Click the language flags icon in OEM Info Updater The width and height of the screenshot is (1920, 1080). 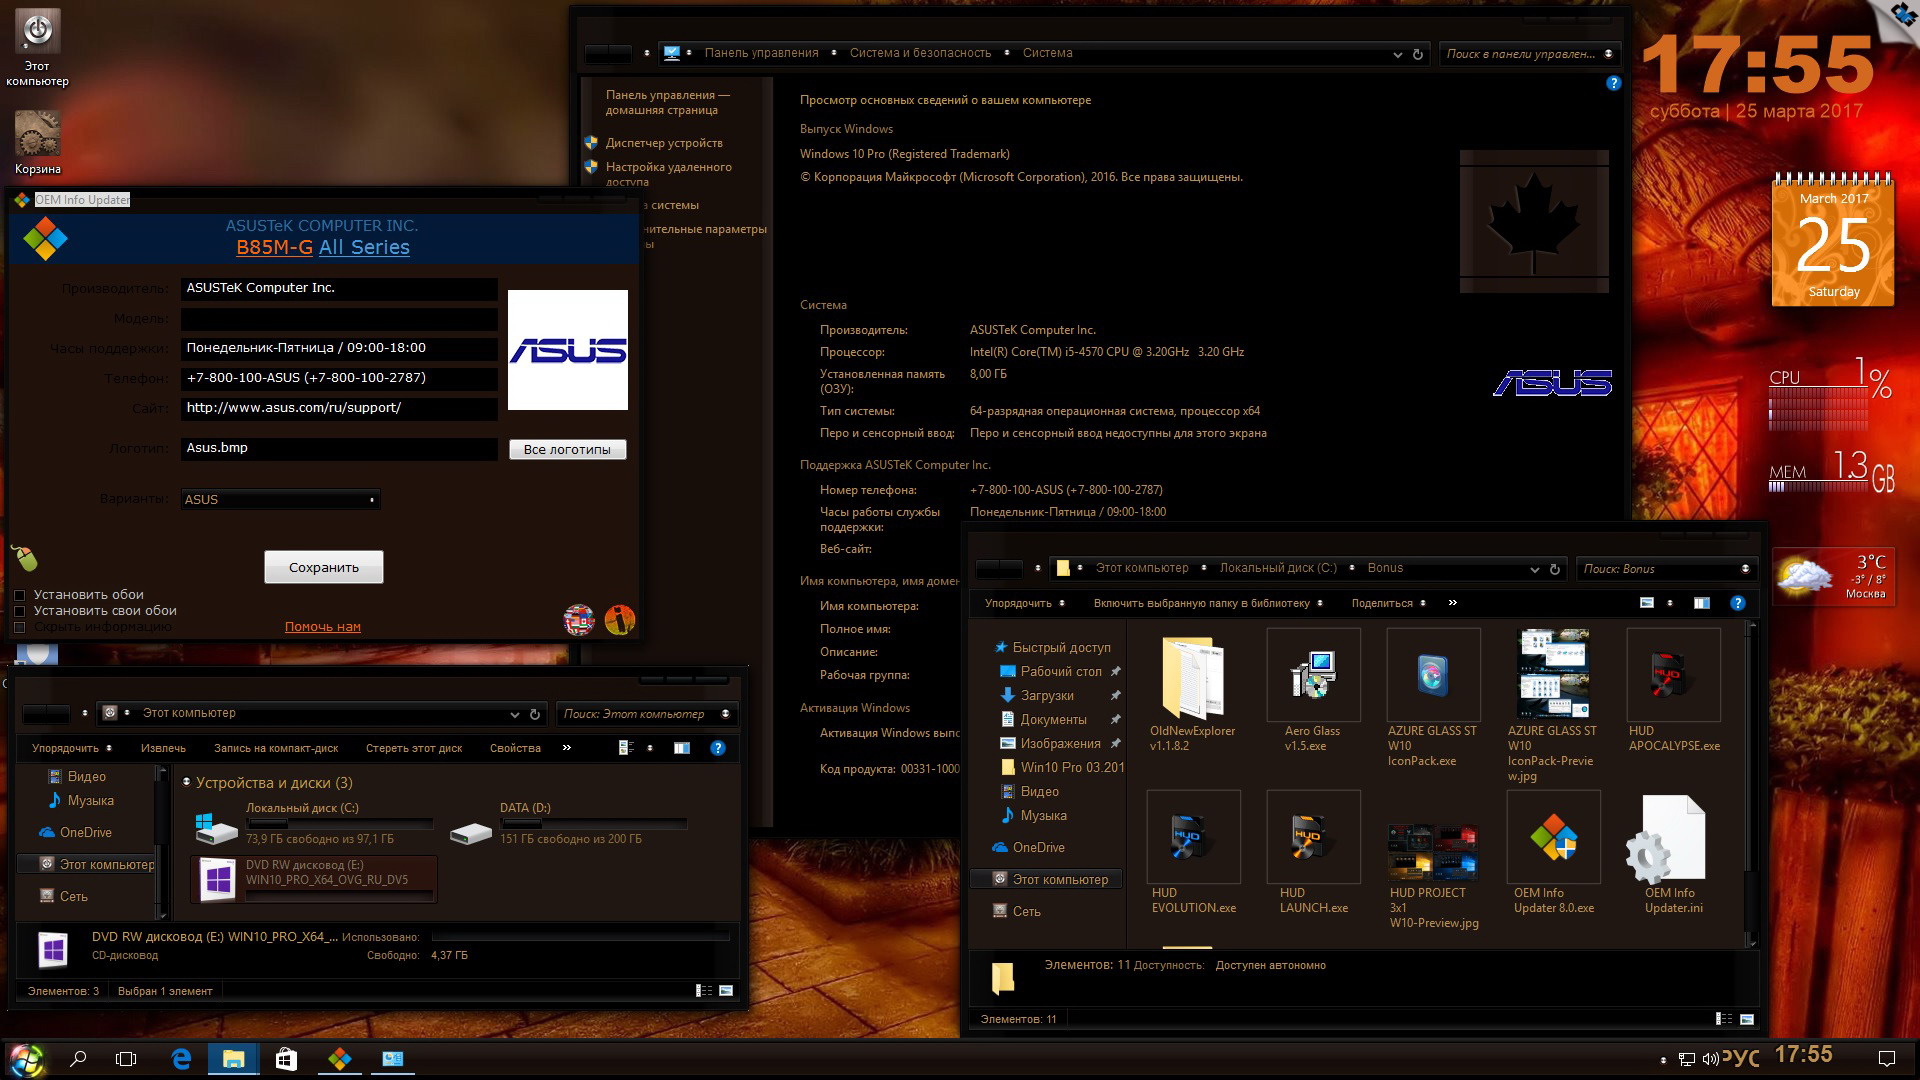(x=579, y=620)
